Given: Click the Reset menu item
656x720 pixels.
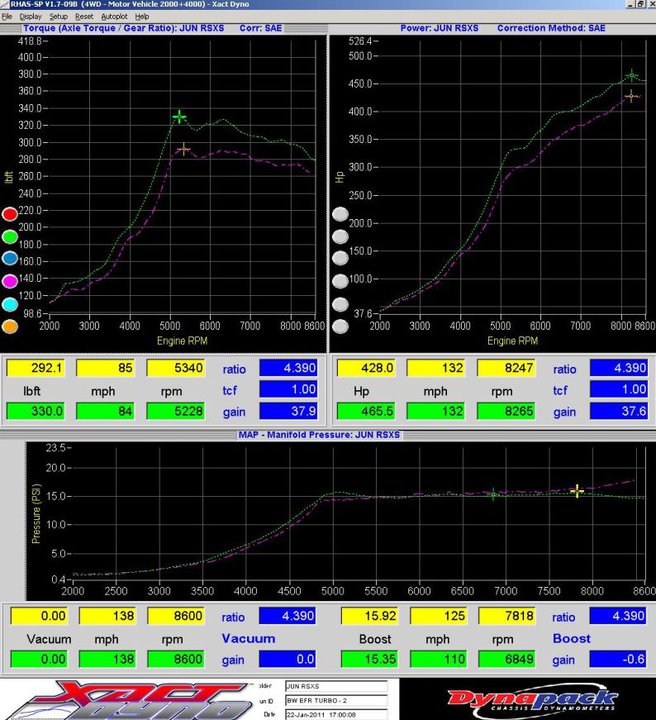Looking at the screenshot, I should click(84, 17).
